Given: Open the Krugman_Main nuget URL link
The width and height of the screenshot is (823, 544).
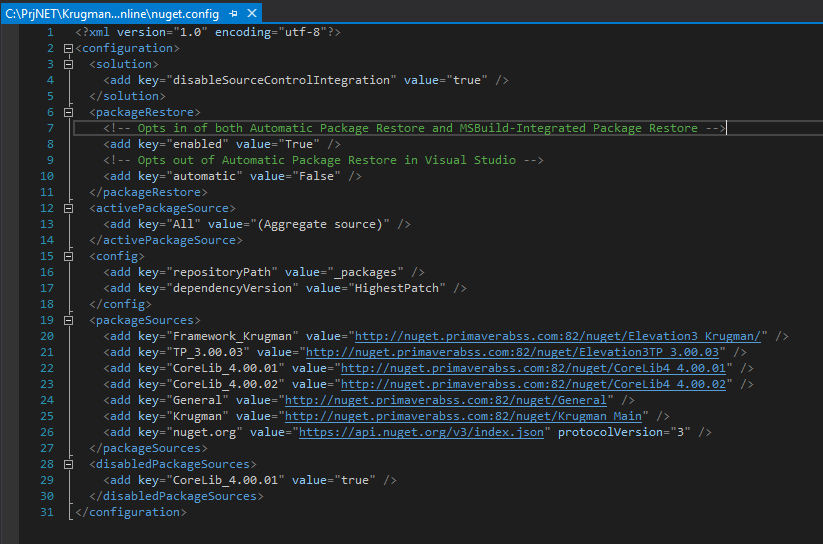Looking at the screenshot, I should (x=463, y=416).
